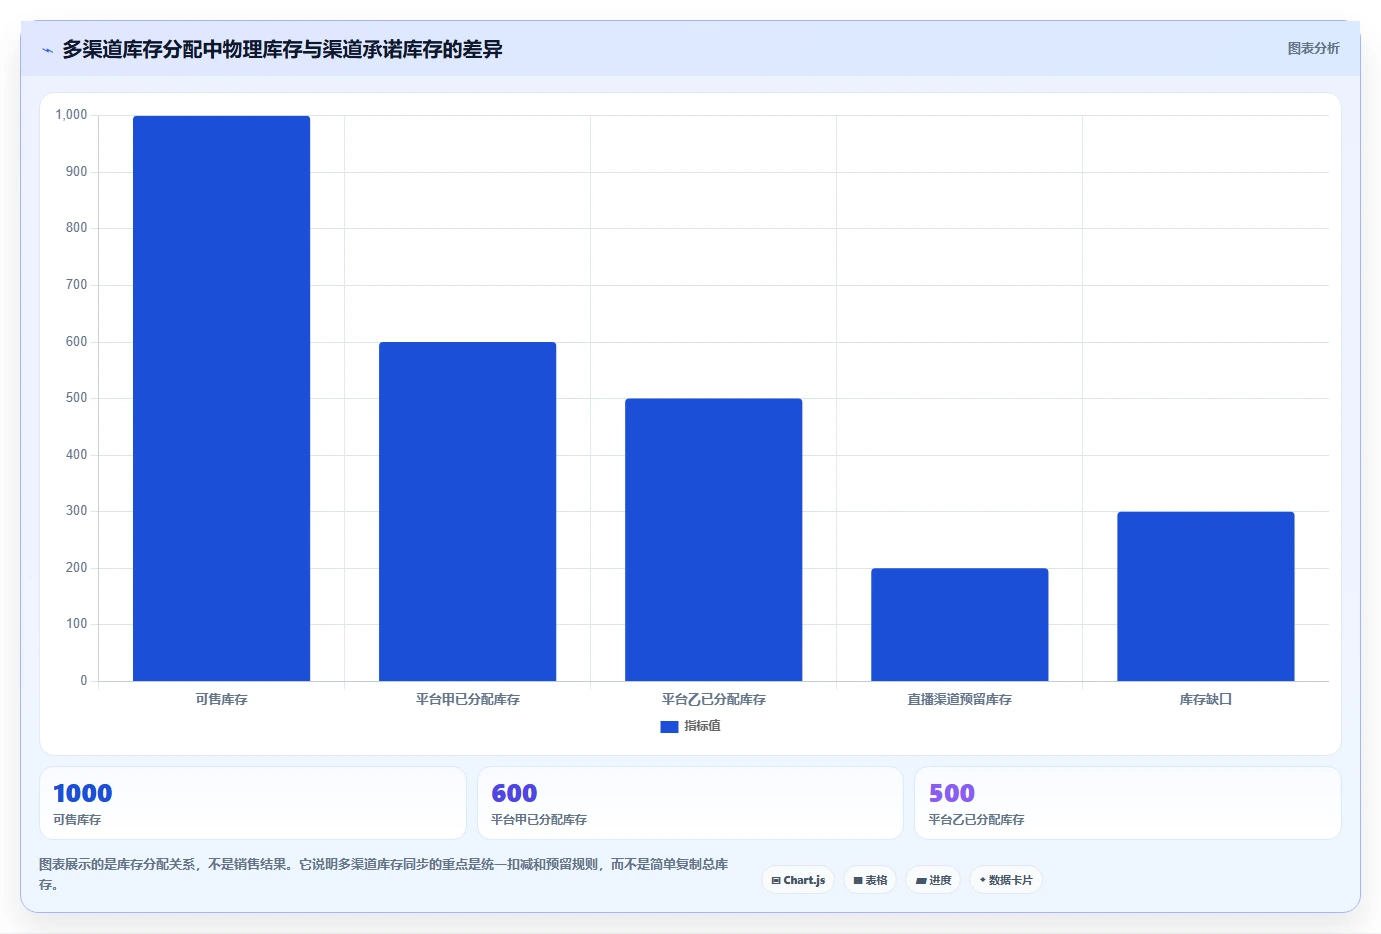1381x934 pixels.
Task: Click the 平台甲已分配库存 bar
Action: tap(467, 511)
